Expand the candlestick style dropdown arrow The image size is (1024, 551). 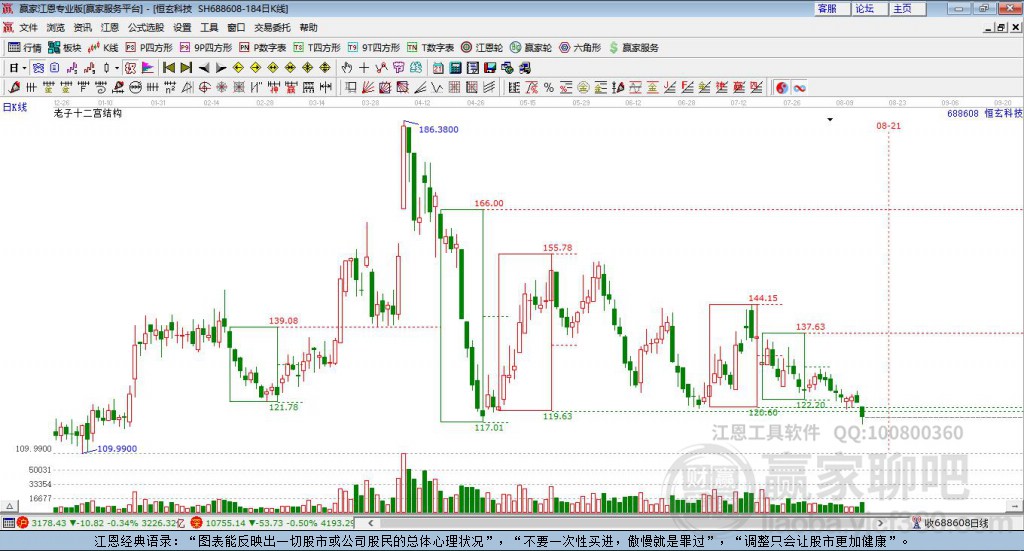click(117, 68)
